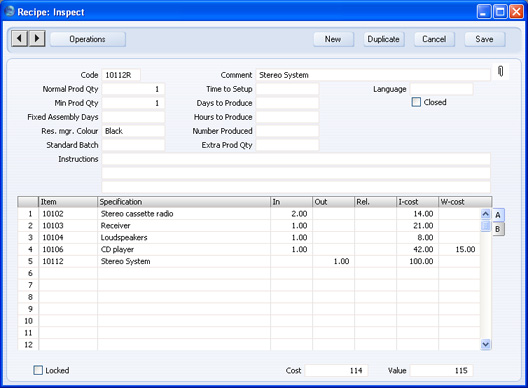Click the Extra Prod Qty field
Image resolution: width=528 pixels, height=388 pixels.
click(x=287, y=145)
